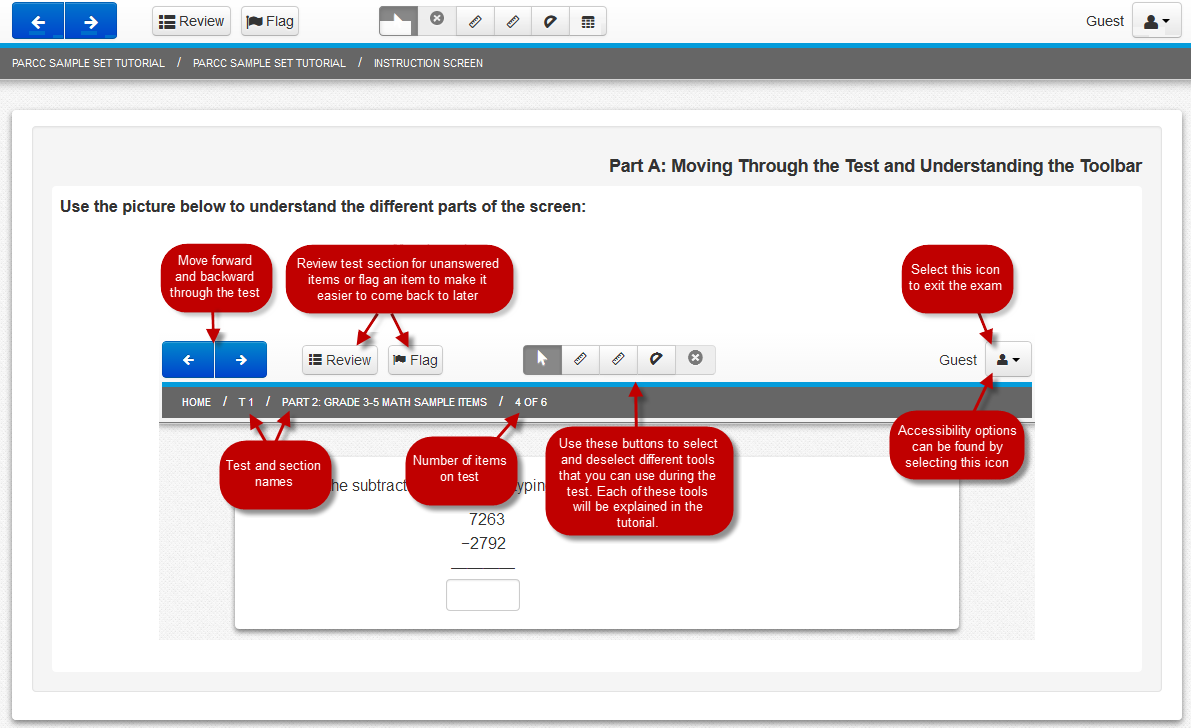This screenshot has height=728, width=1191.
Task: Click the first PARCC SAMPLE SET TUTORIAL breadcrumb
Action: click(88, 63)
